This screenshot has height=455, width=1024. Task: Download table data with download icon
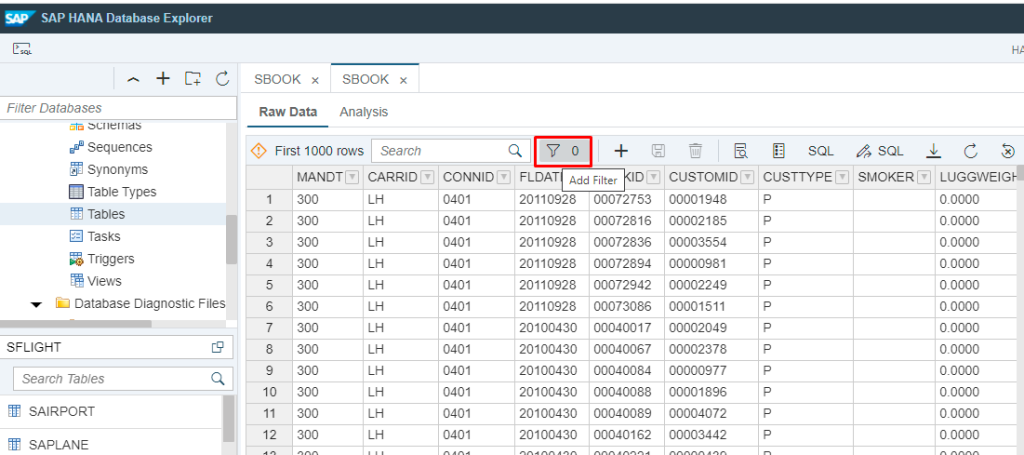pos(933,151)
